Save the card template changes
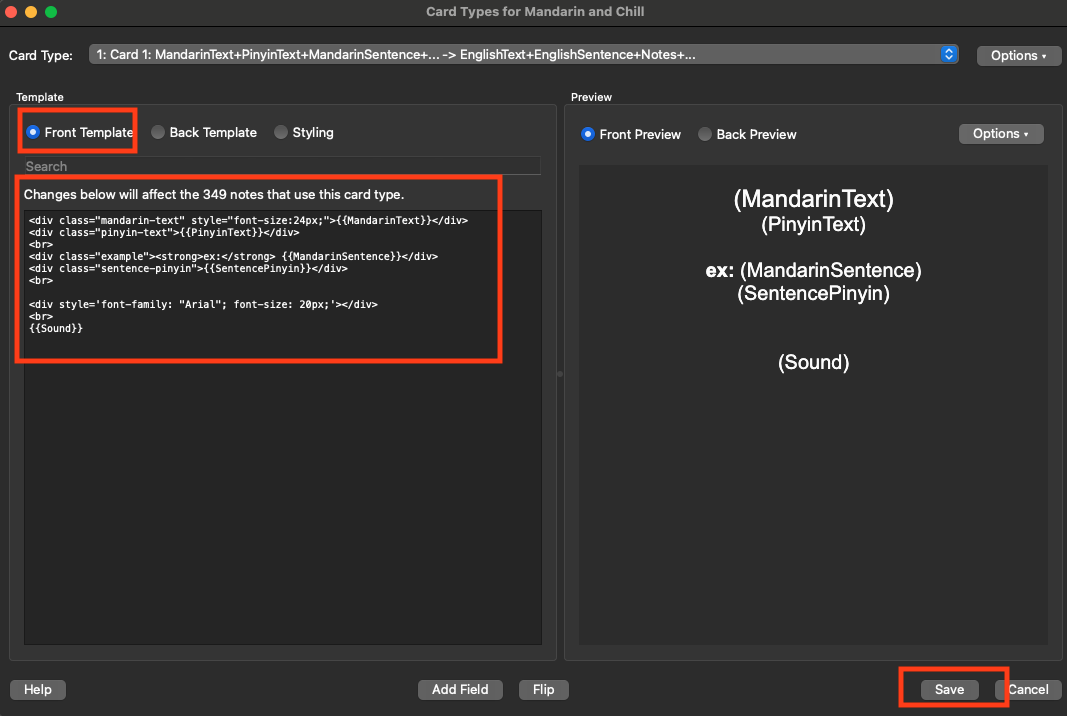This screenshot has height=716, width=1067. 949,689
